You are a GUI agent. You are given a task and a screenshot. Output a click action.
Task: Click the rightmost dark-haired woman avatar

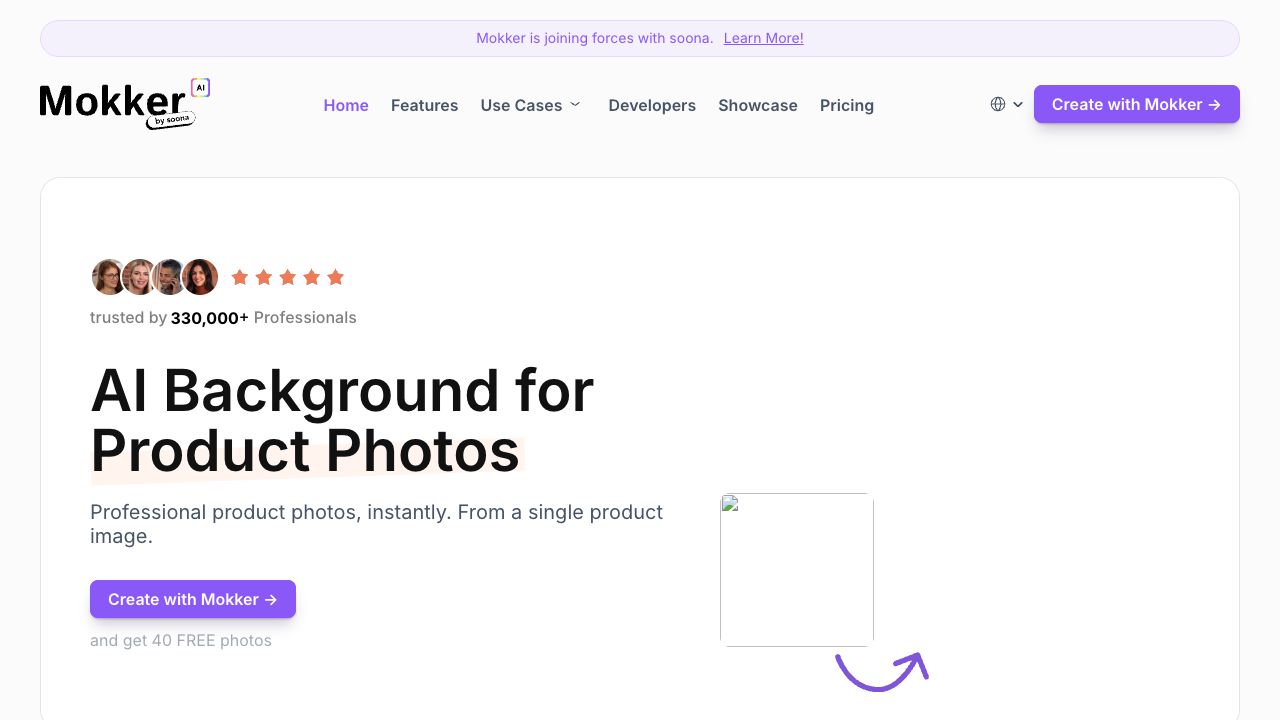pos(201,277)
